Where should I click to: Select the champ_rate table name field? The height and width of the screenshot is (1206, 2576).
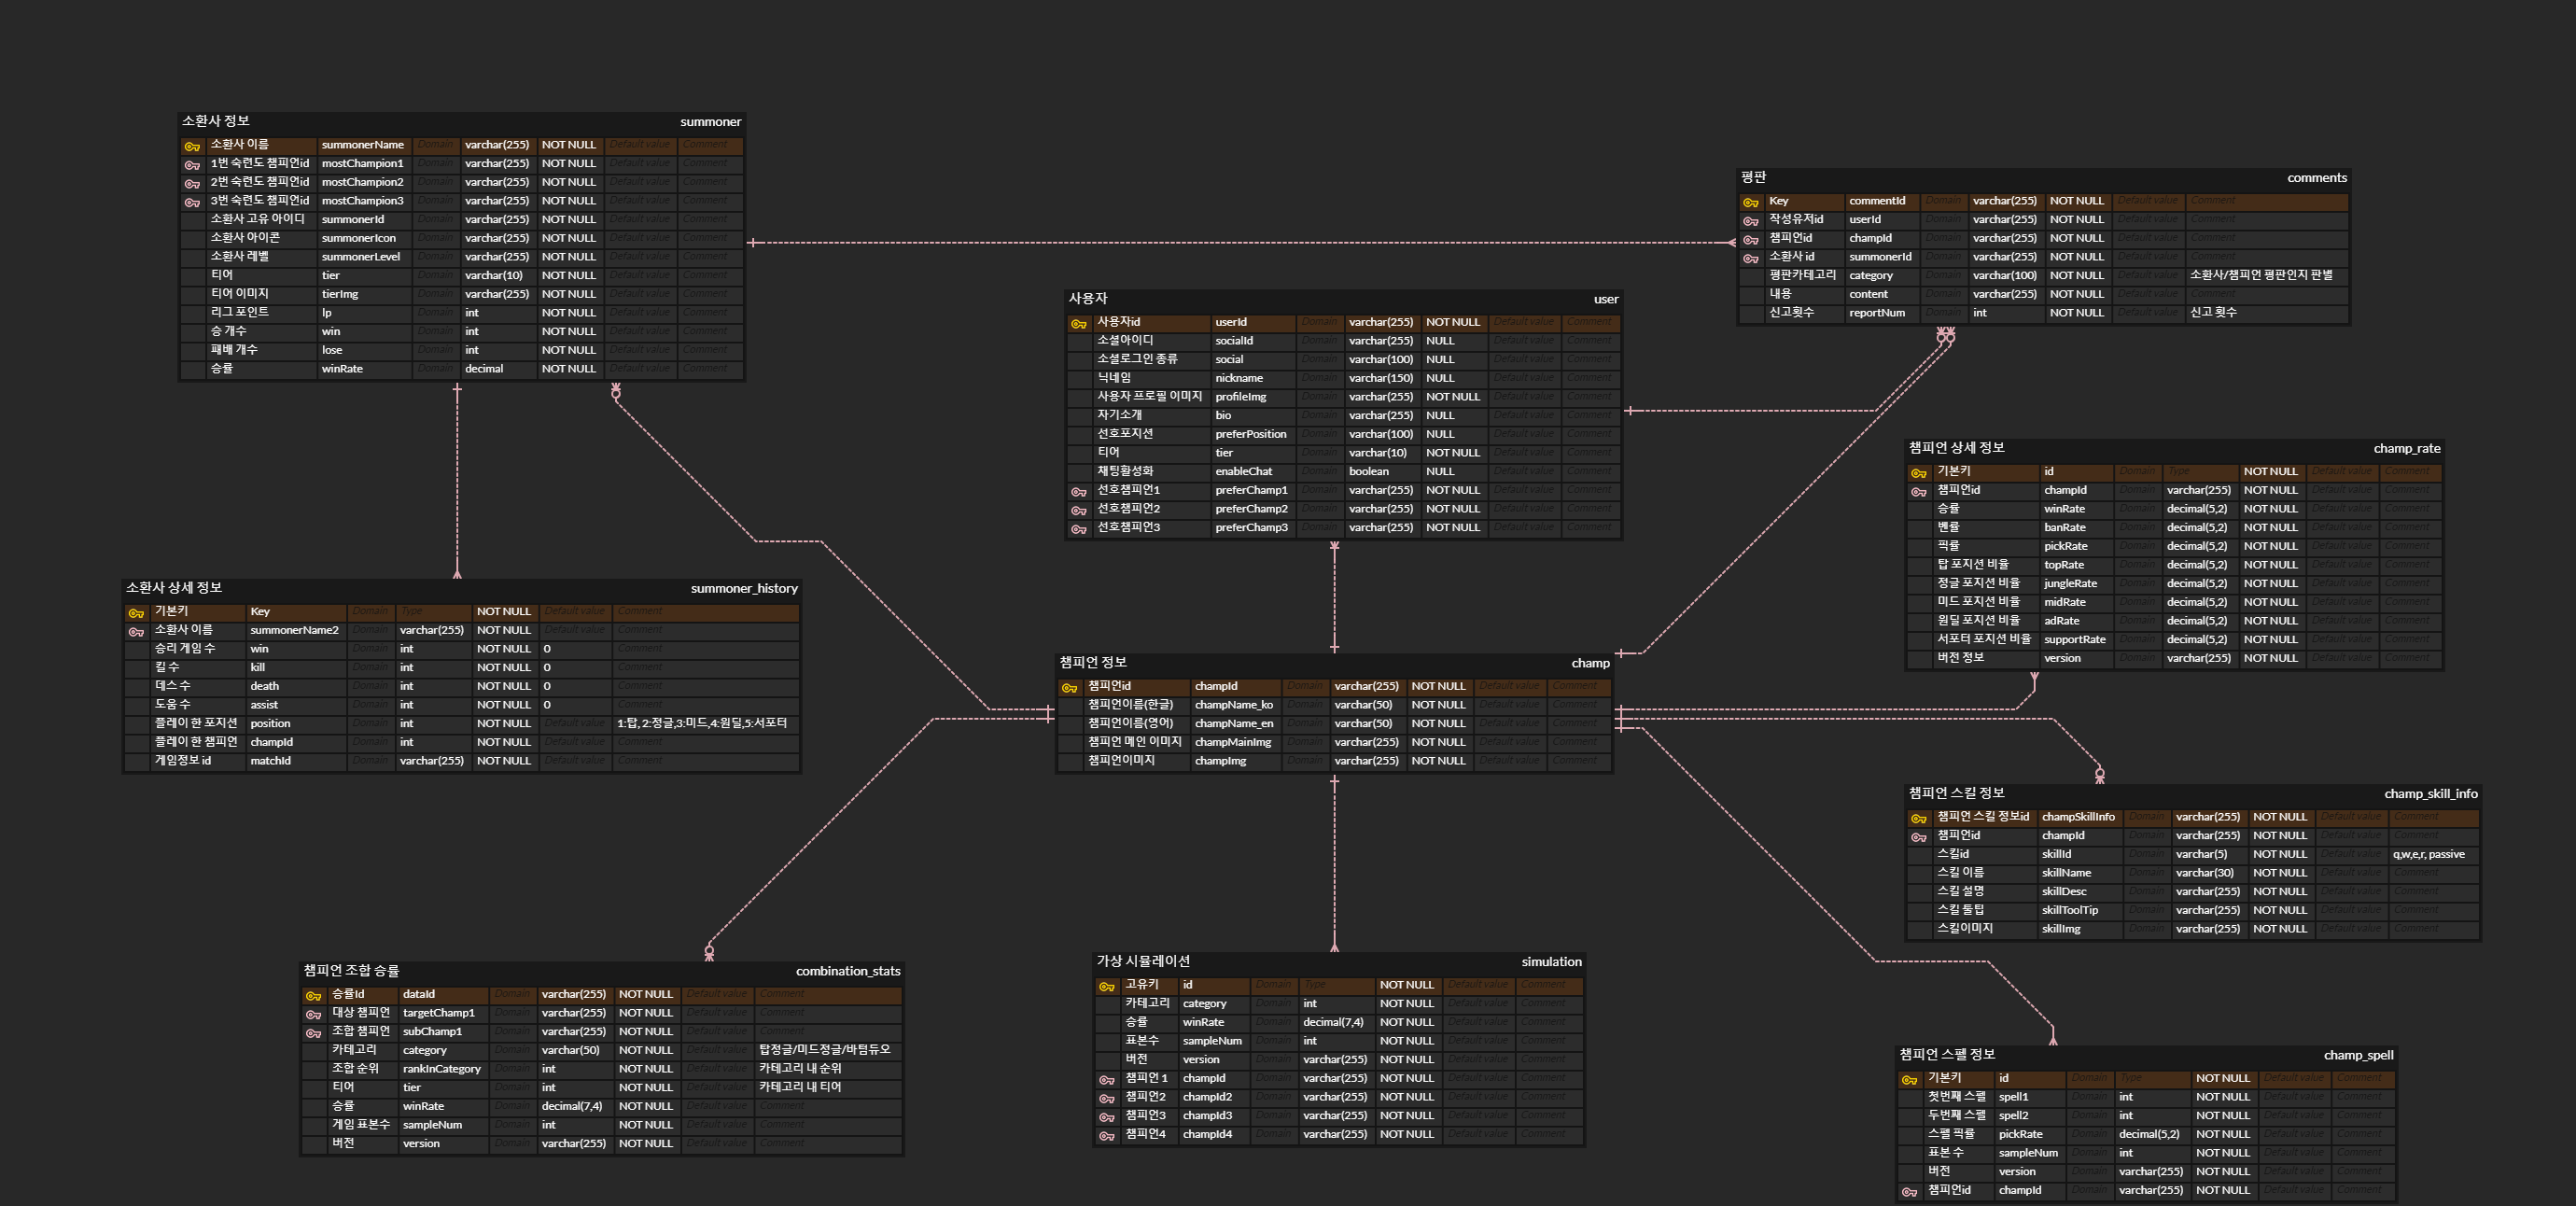point(2406,448)
